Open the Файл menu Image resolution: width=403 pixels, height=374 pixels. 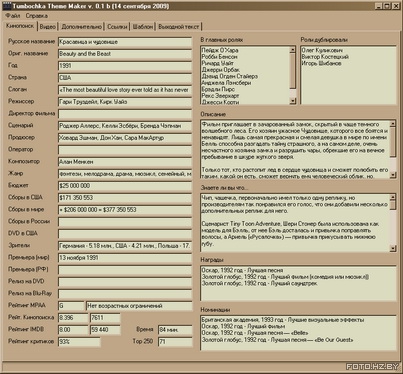(x=13, y=16)
